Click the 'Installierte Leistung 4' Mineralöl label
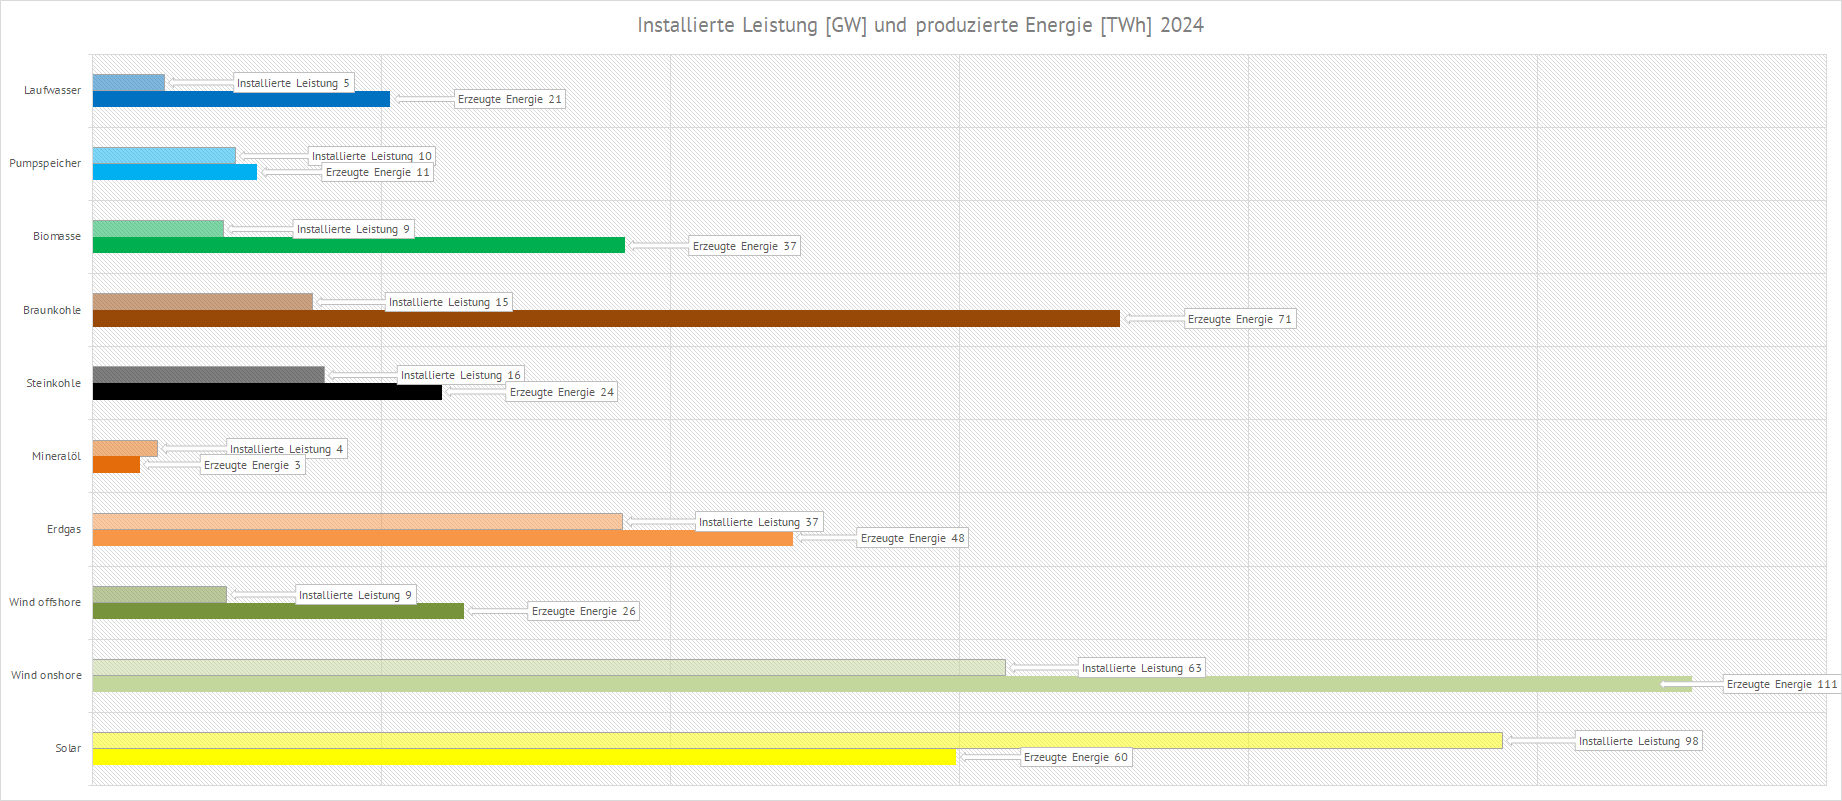1842x801 pixels. (286, 449)
